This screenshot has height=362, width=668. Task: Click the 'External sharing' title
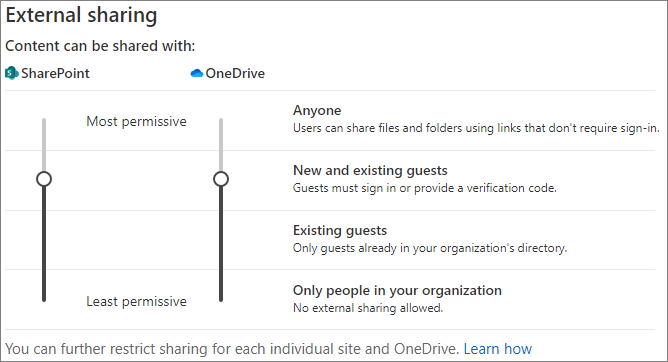point(81,15)
